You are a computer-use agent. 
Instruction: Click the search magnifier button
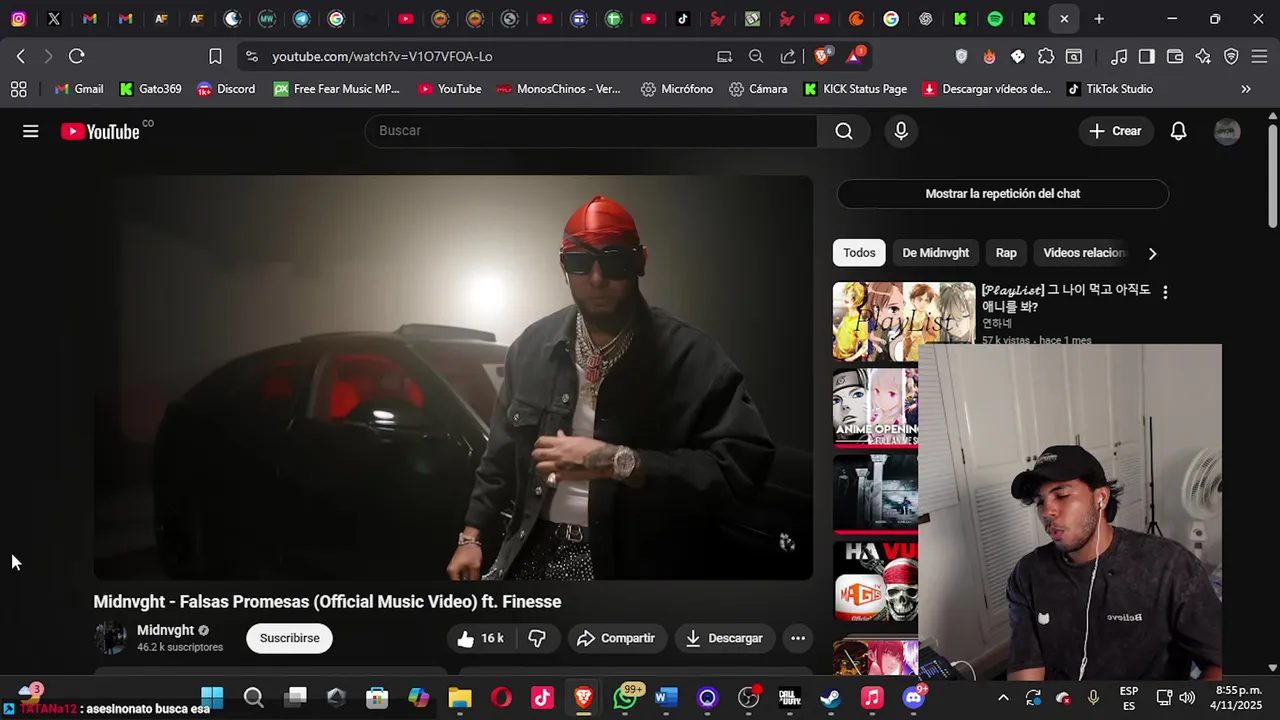844,131
